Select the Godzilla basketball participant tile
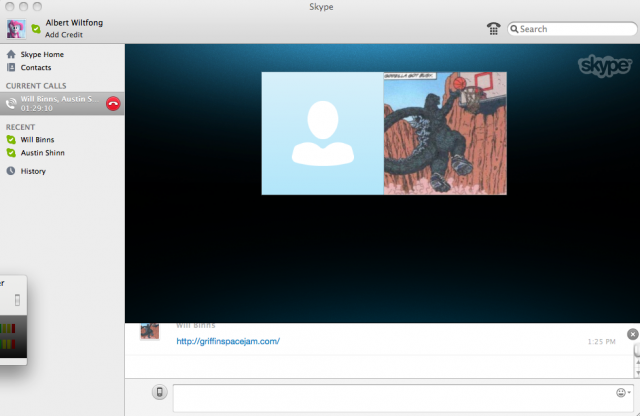640x416 pixels. [445, 133]
